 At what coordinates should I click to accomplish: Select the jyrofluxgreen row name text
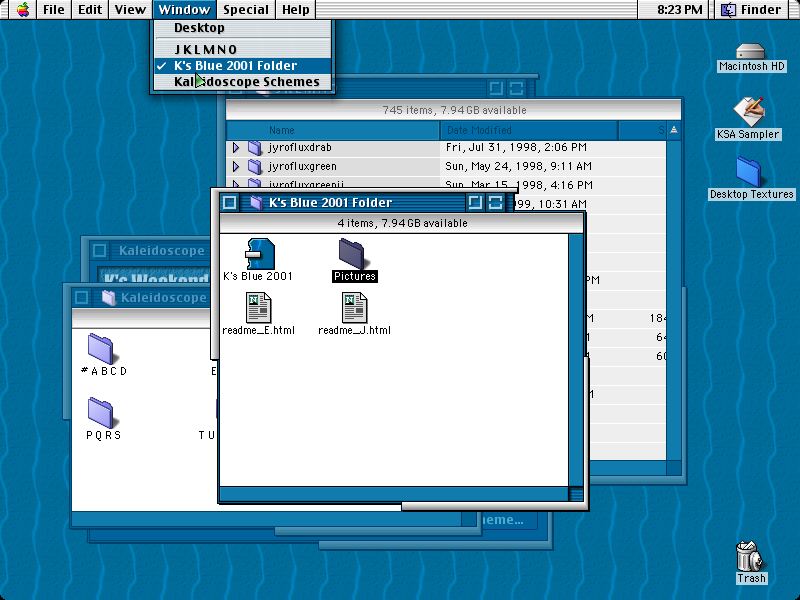coord(303,166)
